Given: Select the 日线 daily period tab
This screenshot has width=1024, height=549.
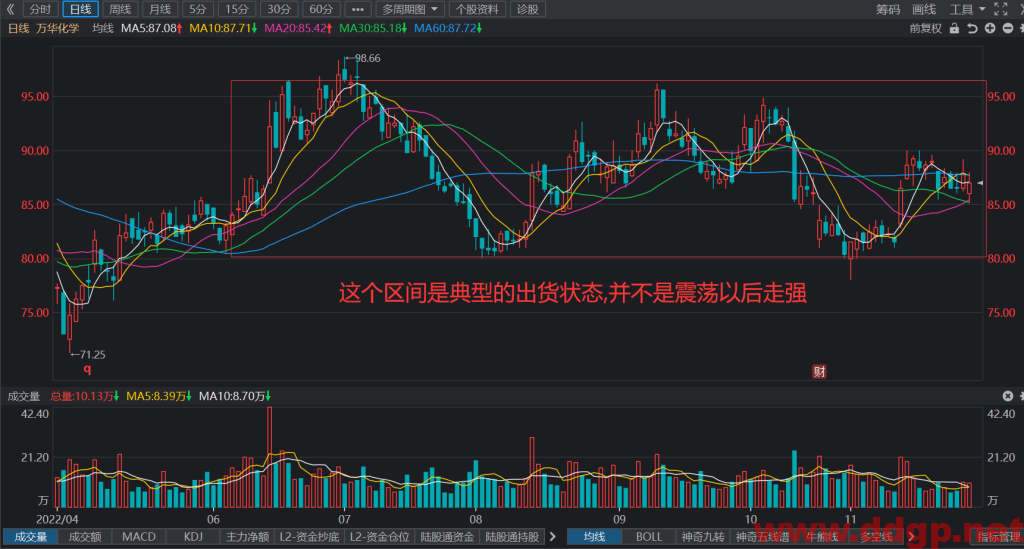Looking at the screenshot, I should pos(80,9).
